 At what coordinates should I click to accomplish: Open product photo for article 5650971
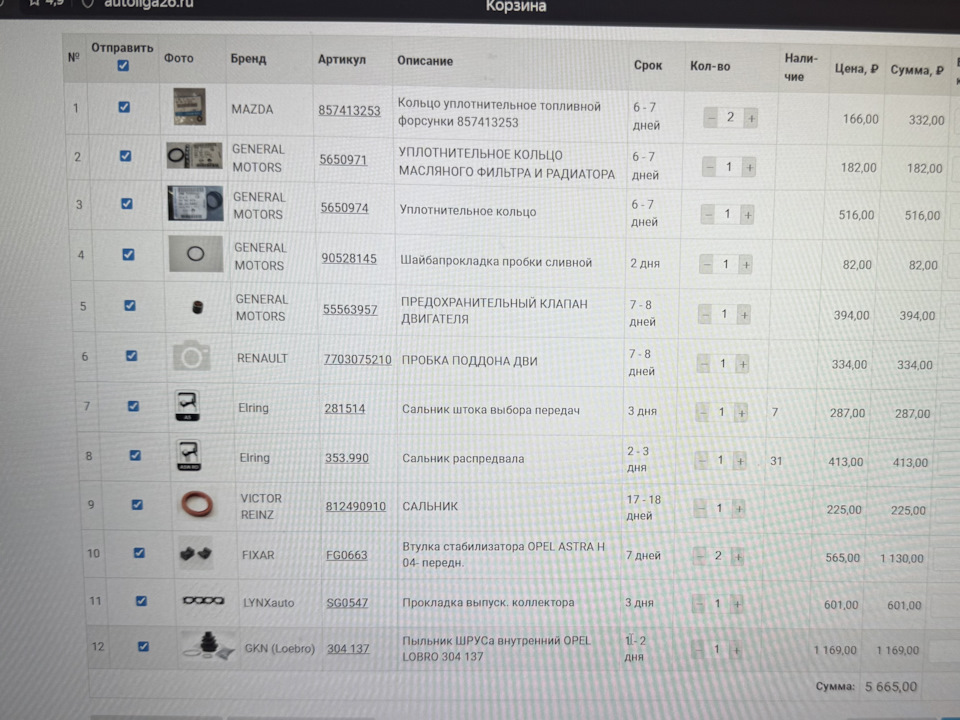195,156
